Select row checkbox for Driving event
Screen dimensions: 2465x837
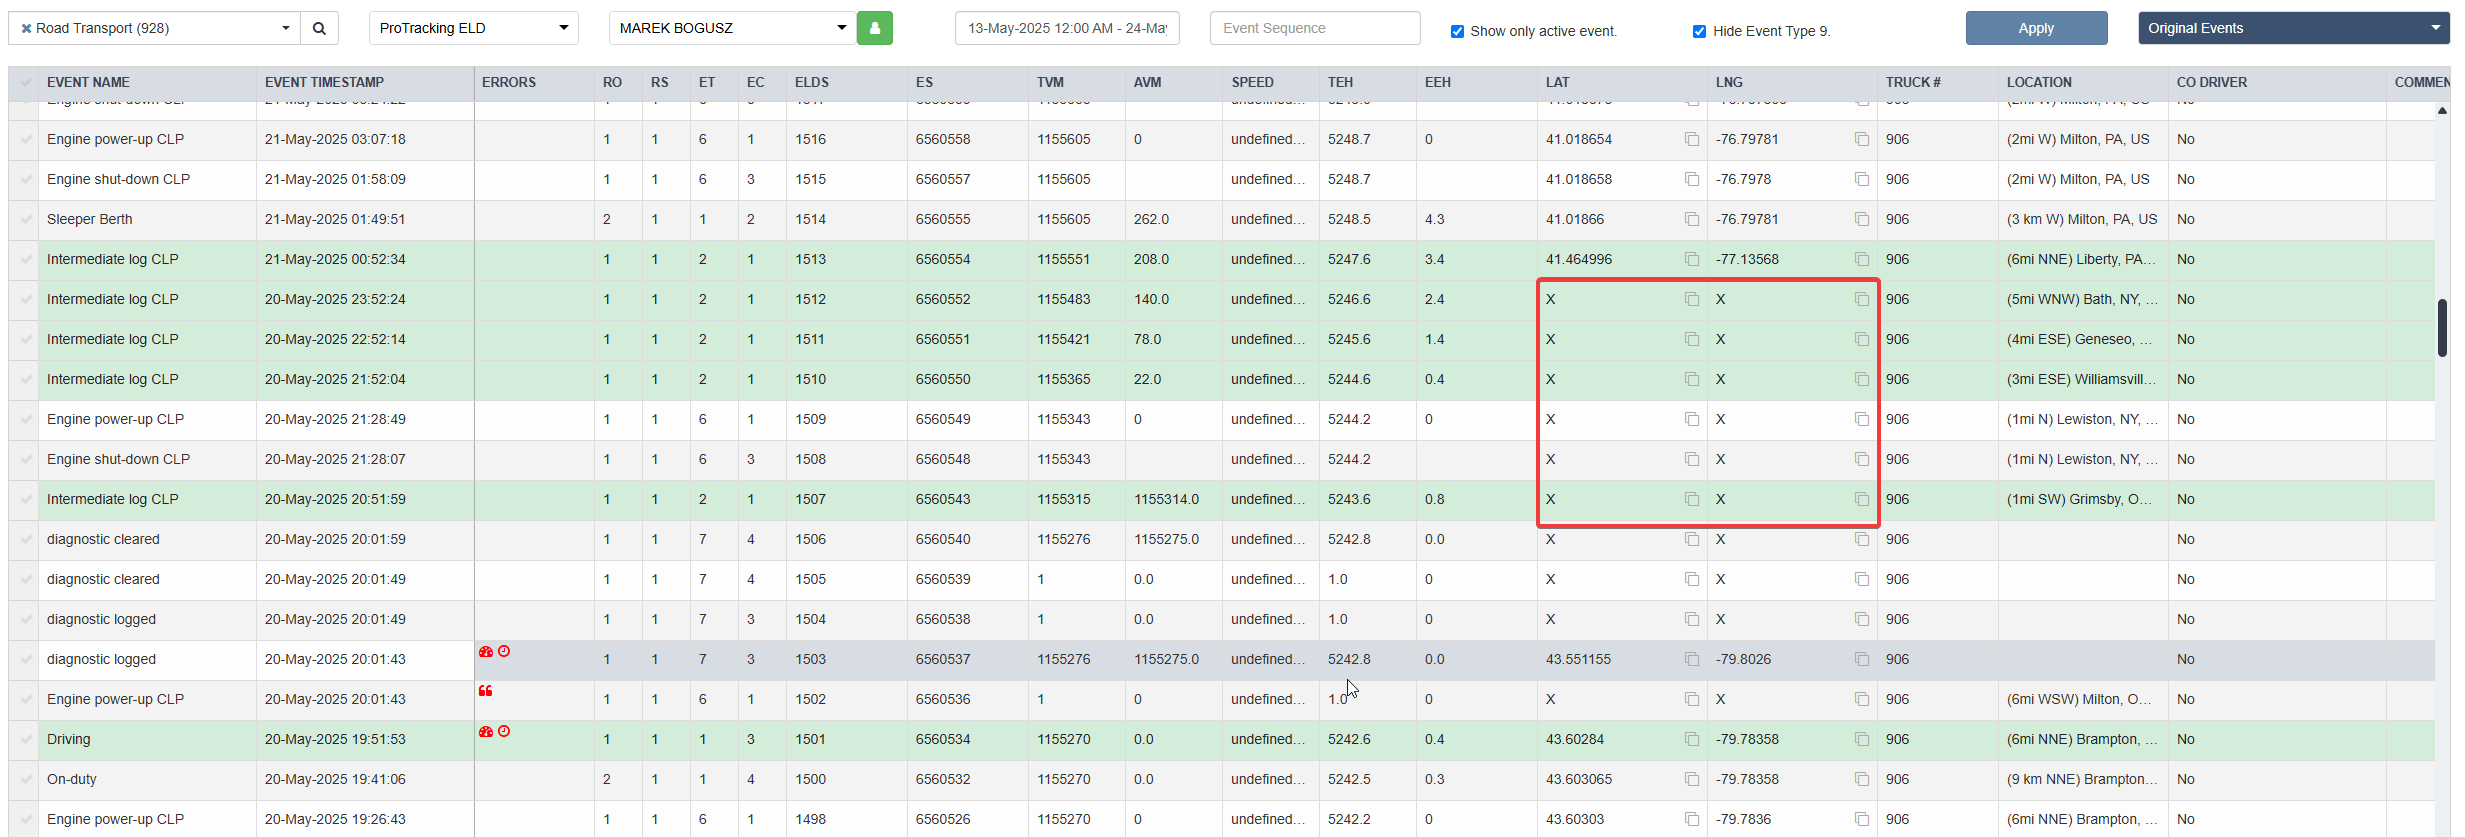click(x=25, y=739)
